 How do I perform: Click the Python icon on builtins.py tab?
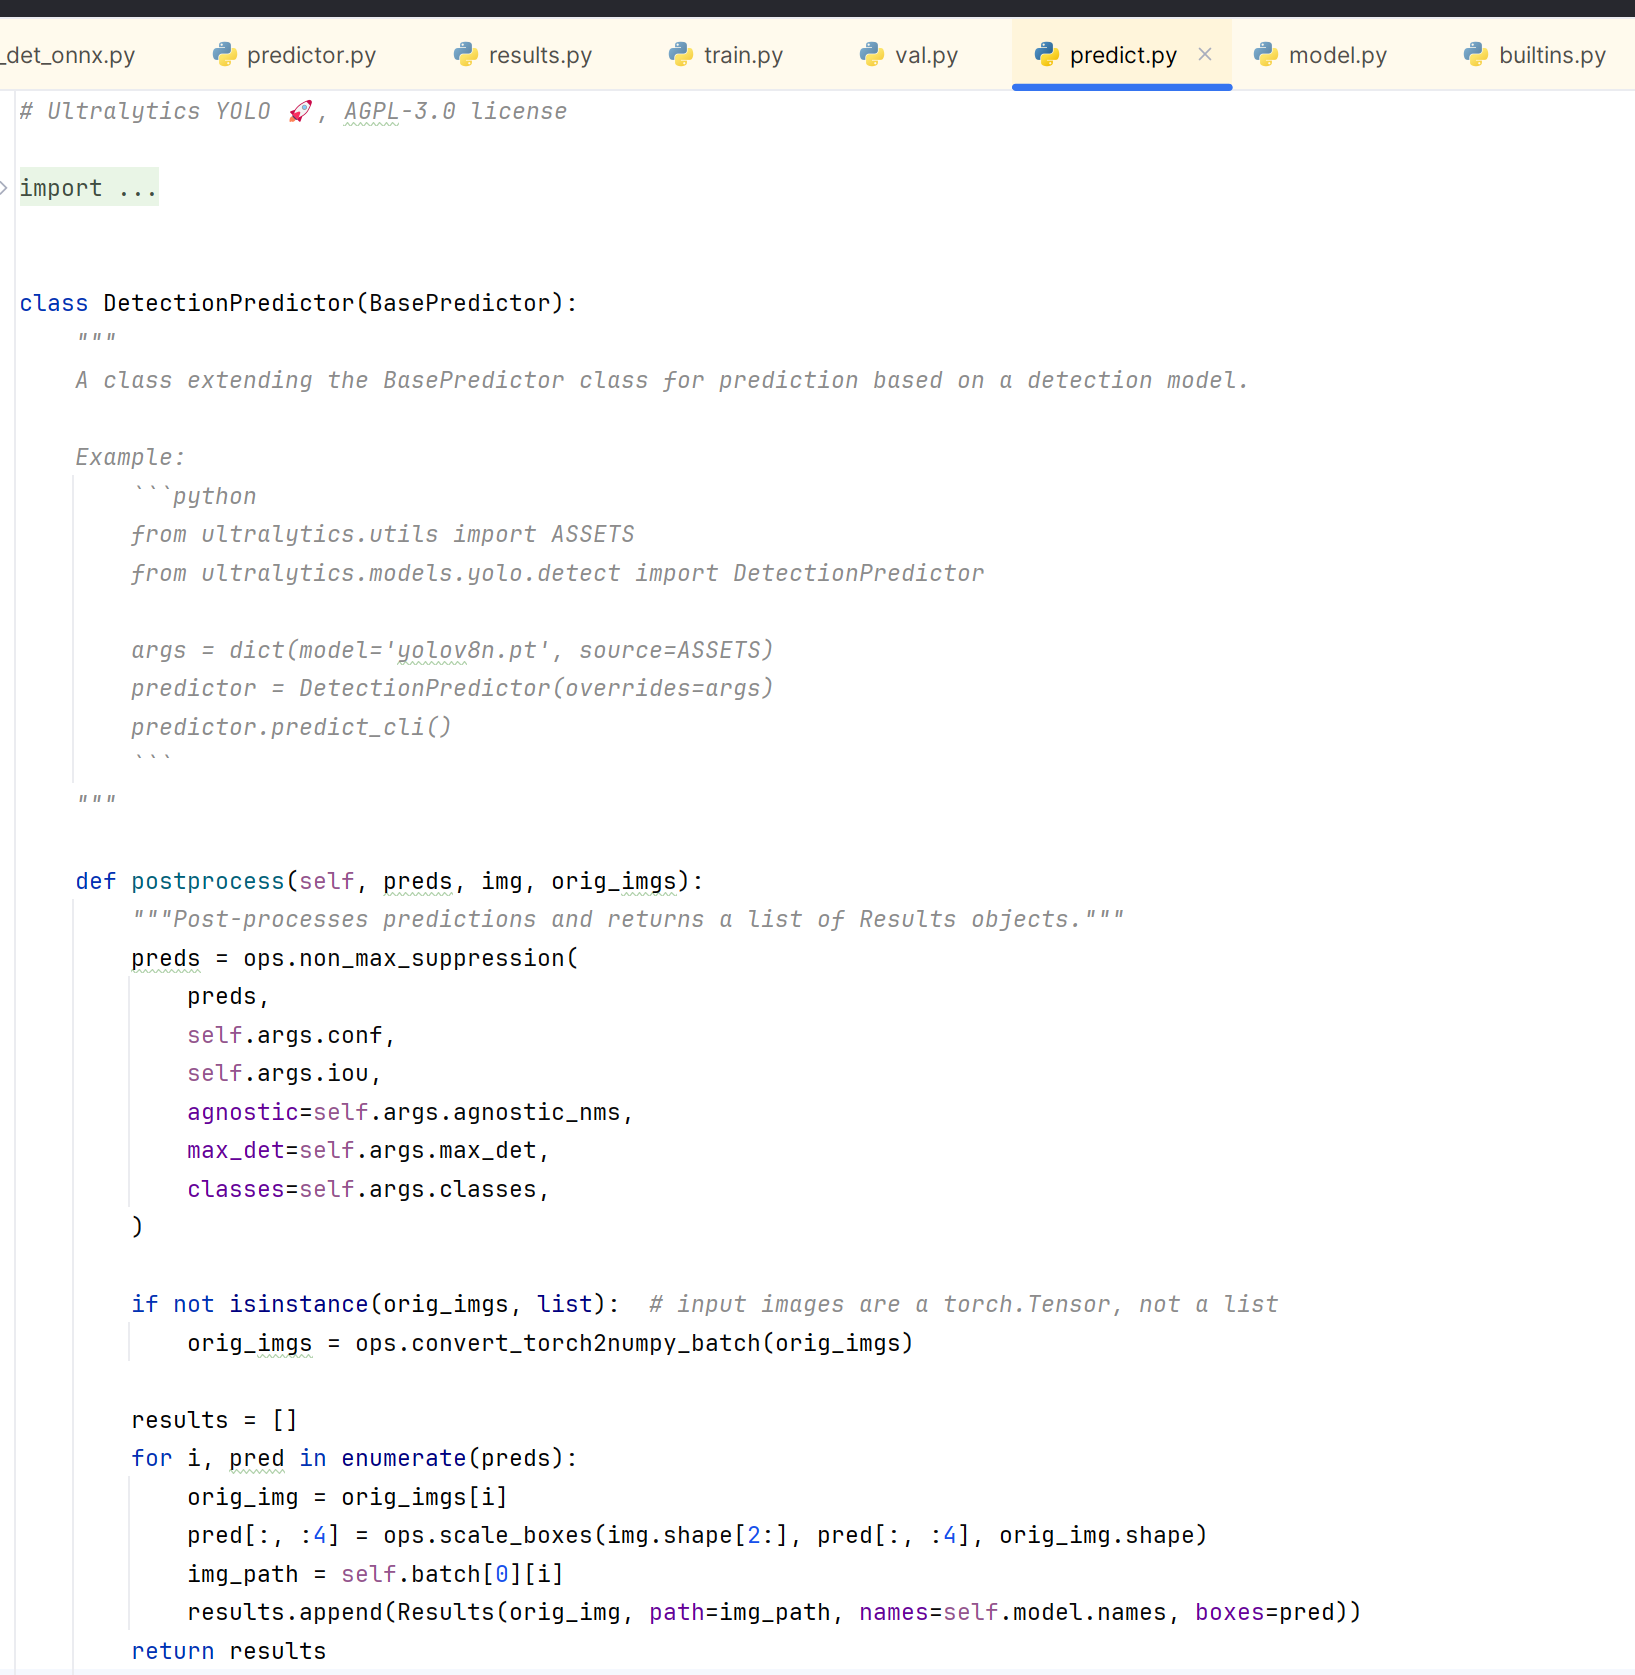point(1476,54)
